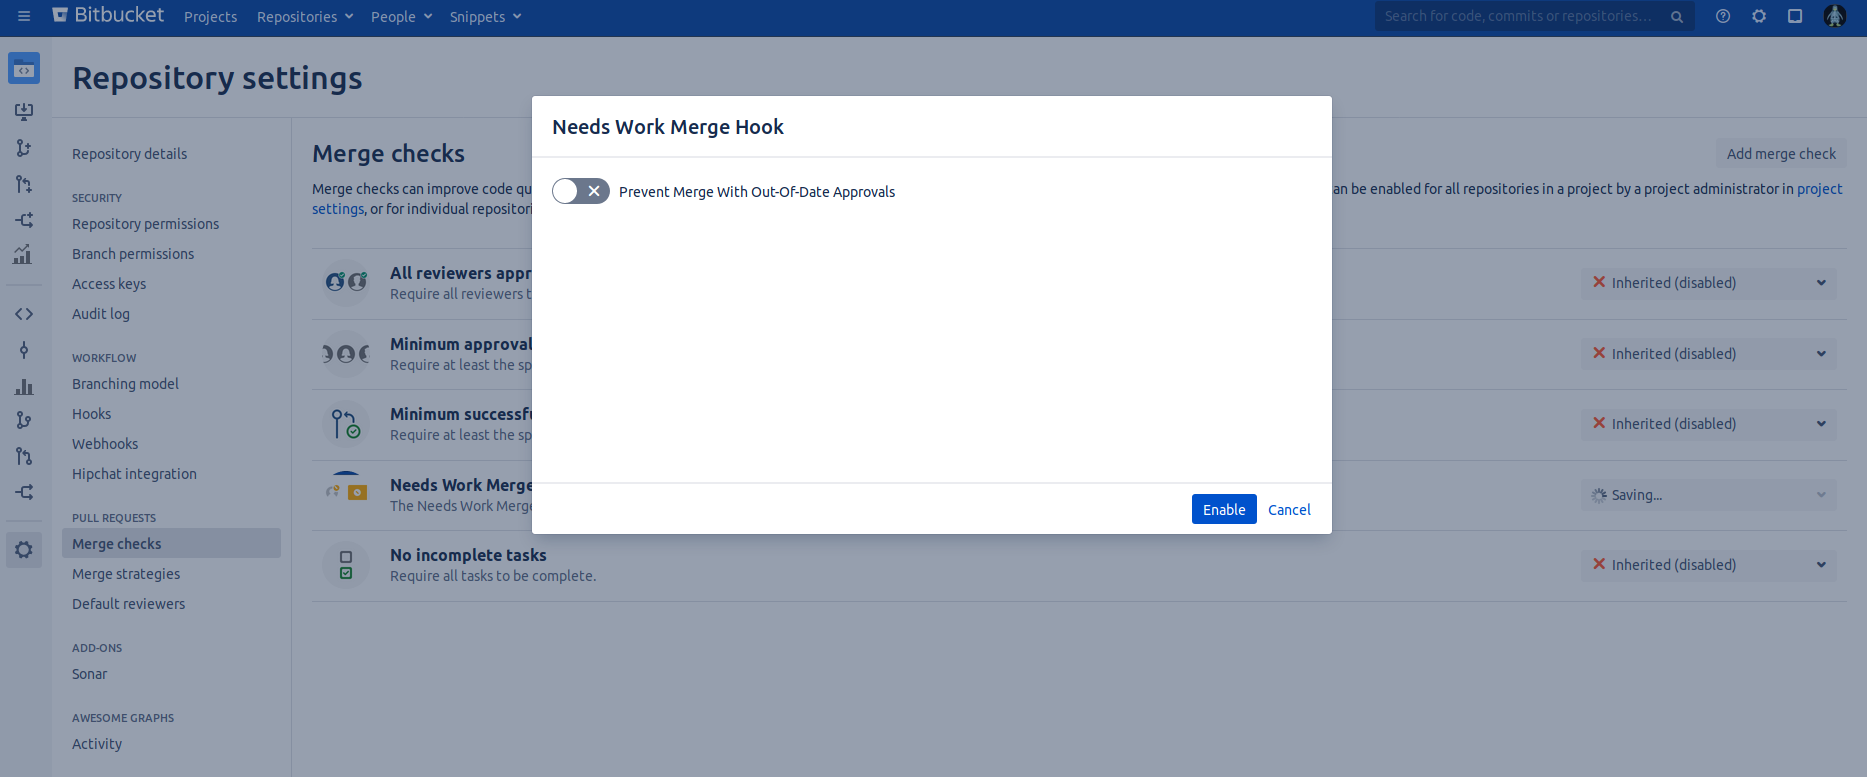Open the repository avatar icon in sidebar

tap(24, 69)
